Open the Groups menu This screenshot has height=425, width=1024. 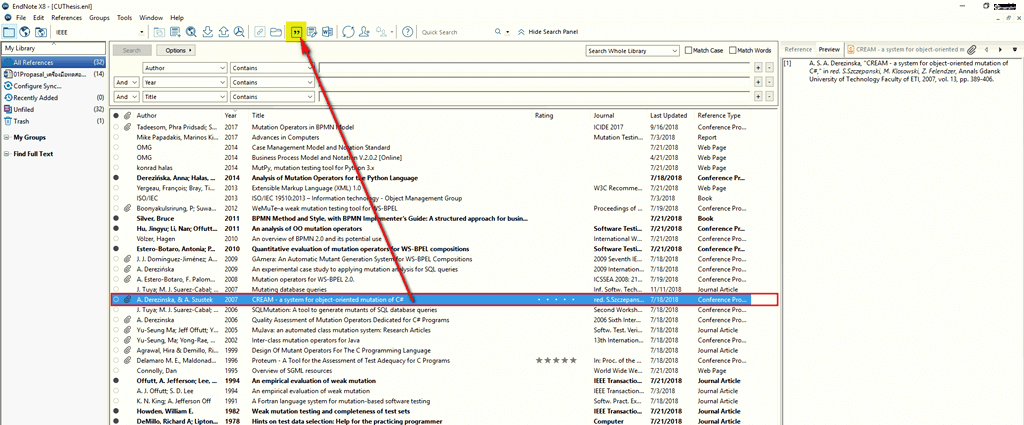pyautogui.click(x=99, y=18)
